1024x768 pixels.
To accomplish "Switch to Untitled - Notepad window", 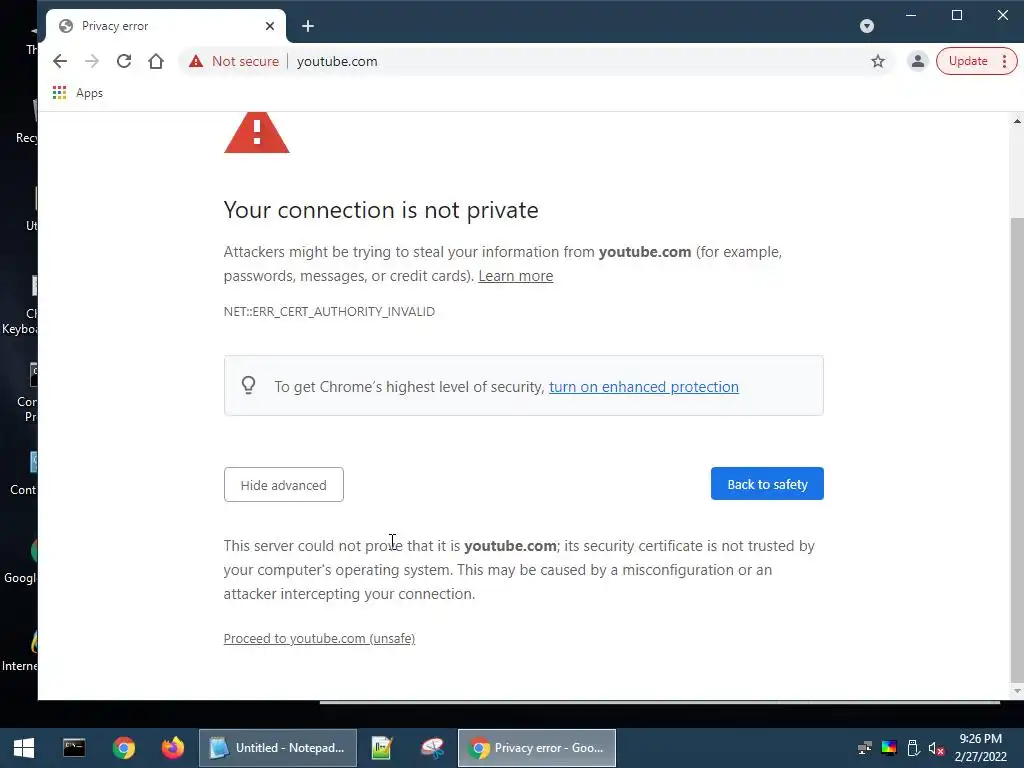I will [278, 748].
